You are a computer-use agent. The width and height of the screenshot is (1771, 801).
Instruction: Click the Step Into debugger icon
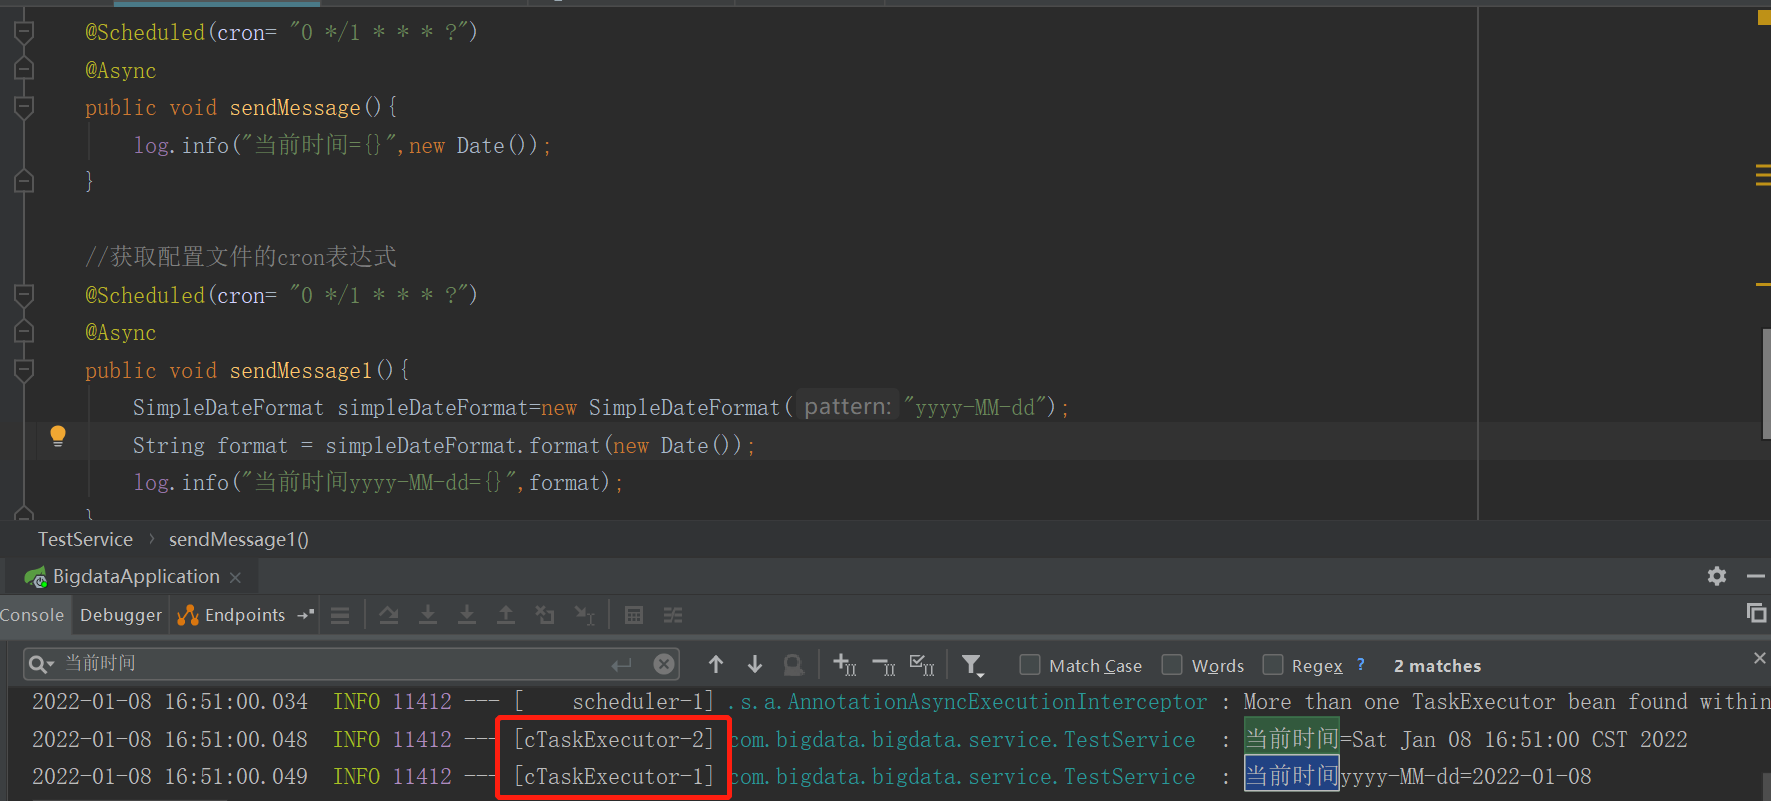[428, 615]
